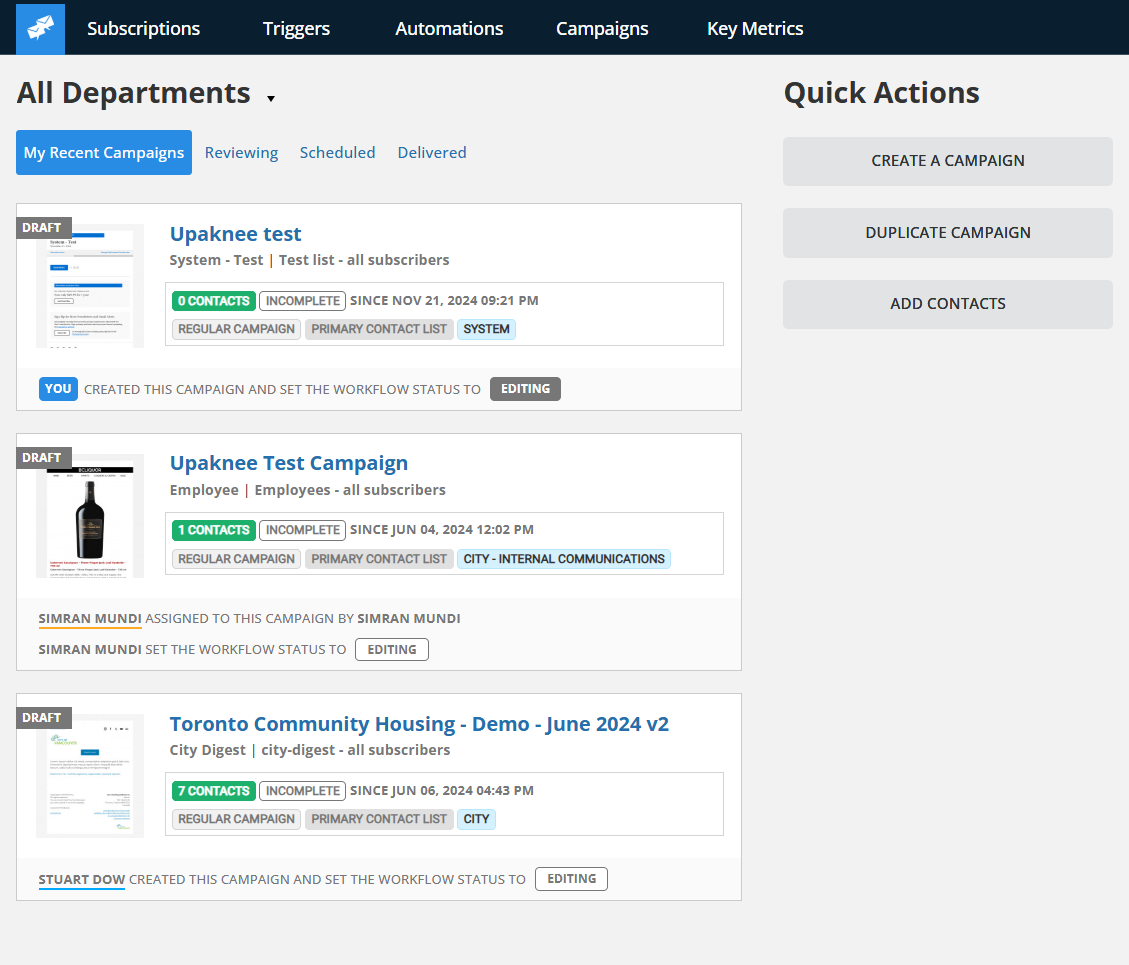The height and width of the screenshot is (965, 1129).
Task: Select the My Recent Campaigns tab
Action: click(103, 152)
